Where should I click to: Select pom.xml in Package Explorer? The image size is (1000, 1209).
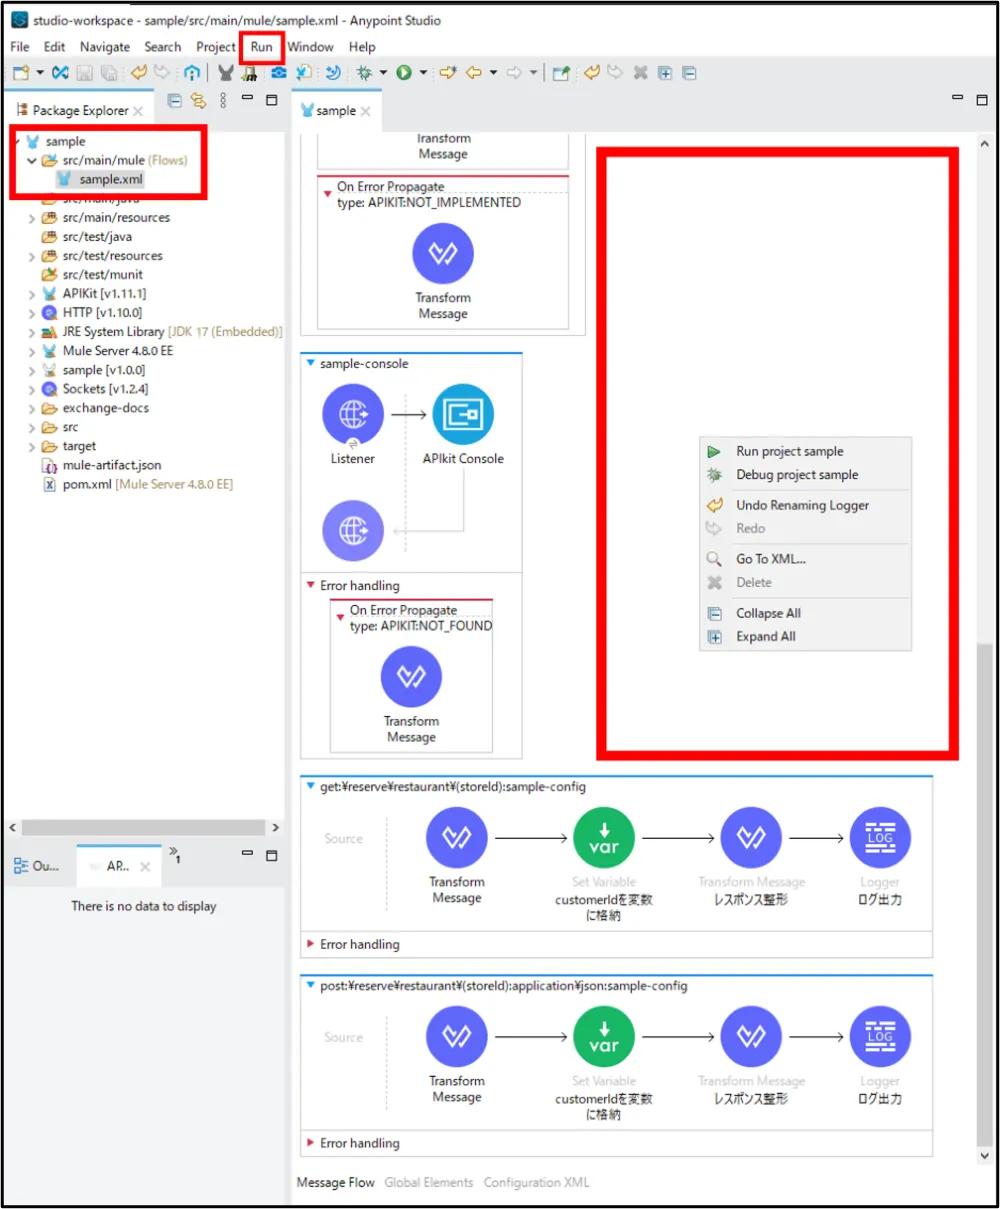138,485
